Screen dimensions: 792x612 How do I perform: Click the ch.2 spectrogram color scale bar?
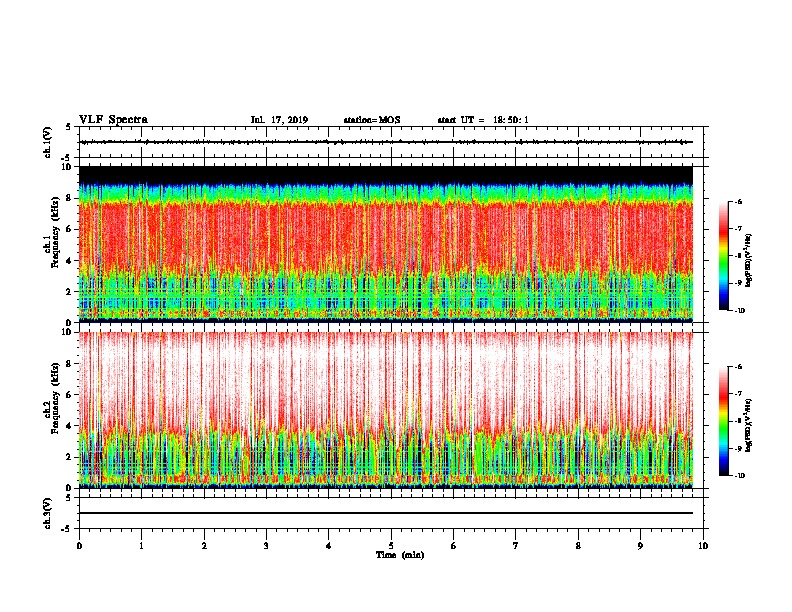pyautogui.click(x=723, y=421)
